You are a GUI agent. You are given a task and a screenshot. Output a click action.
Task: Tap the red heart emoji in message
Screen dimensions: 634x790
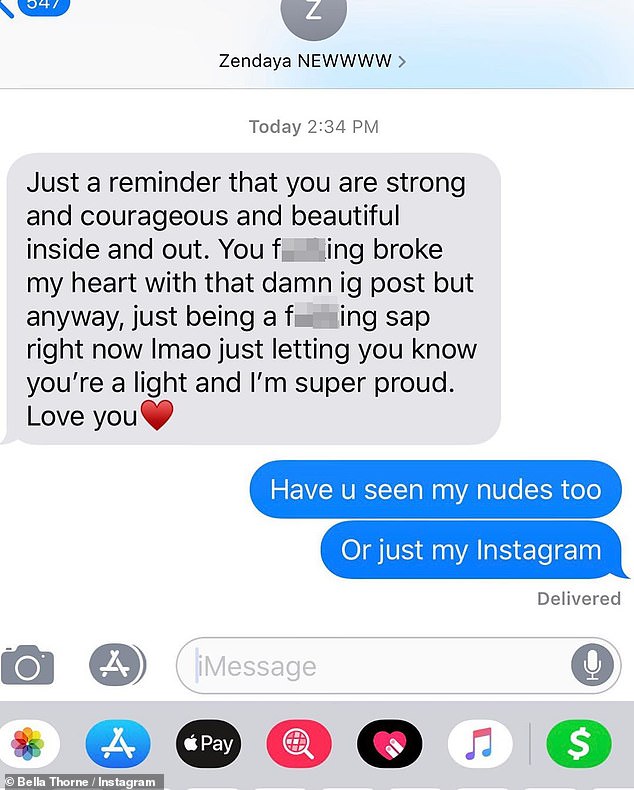coord(157,415)
